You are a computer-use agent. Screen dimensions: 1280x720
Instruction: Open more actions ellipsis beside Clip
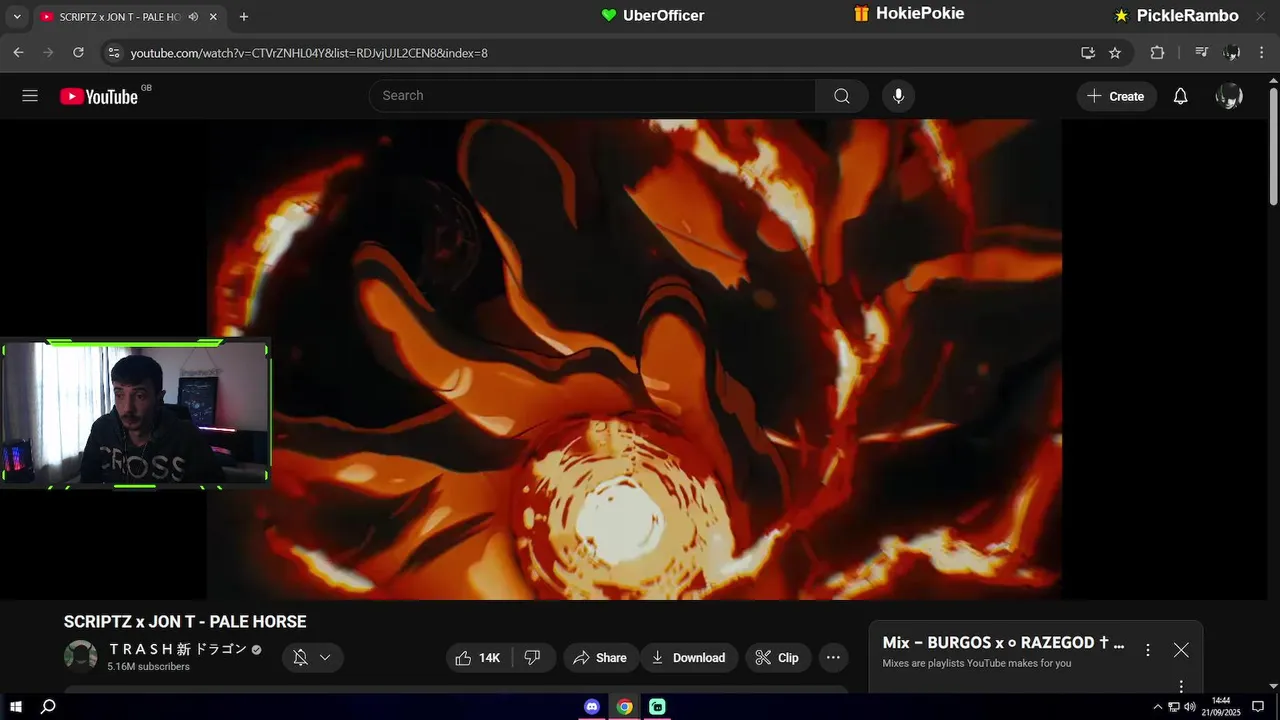coord(833,658)
